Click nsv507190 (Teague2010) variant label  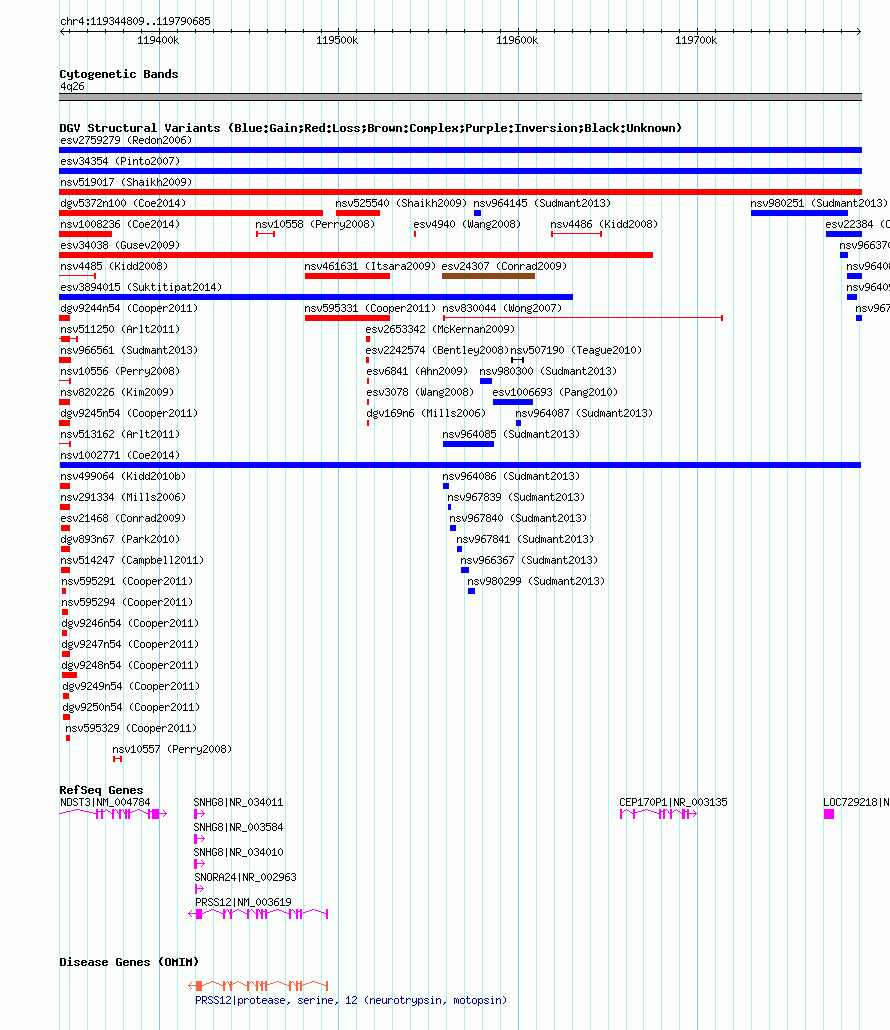(x=576, y=350)
